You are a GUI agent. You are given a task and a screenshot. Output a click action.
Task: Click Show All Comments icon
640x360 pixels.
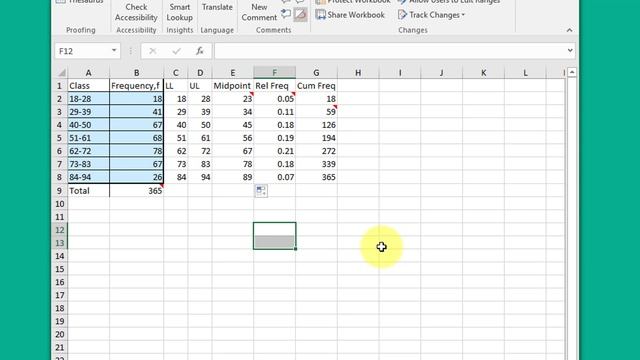(286, 15)
